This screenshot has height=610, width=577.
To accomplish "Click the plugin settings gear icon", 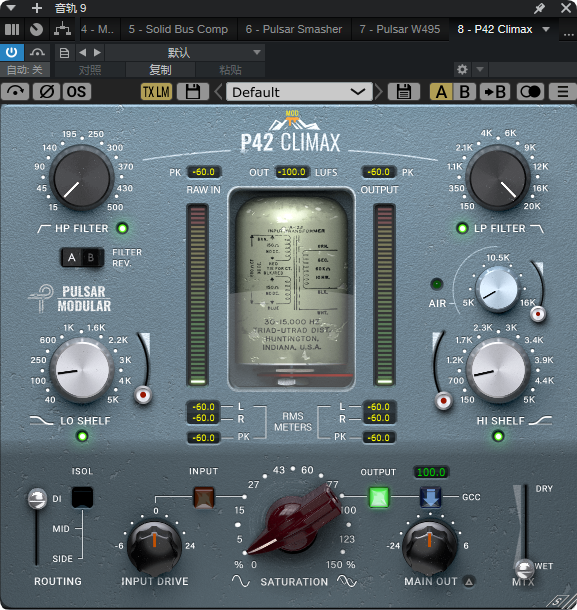I will (462, 70).
